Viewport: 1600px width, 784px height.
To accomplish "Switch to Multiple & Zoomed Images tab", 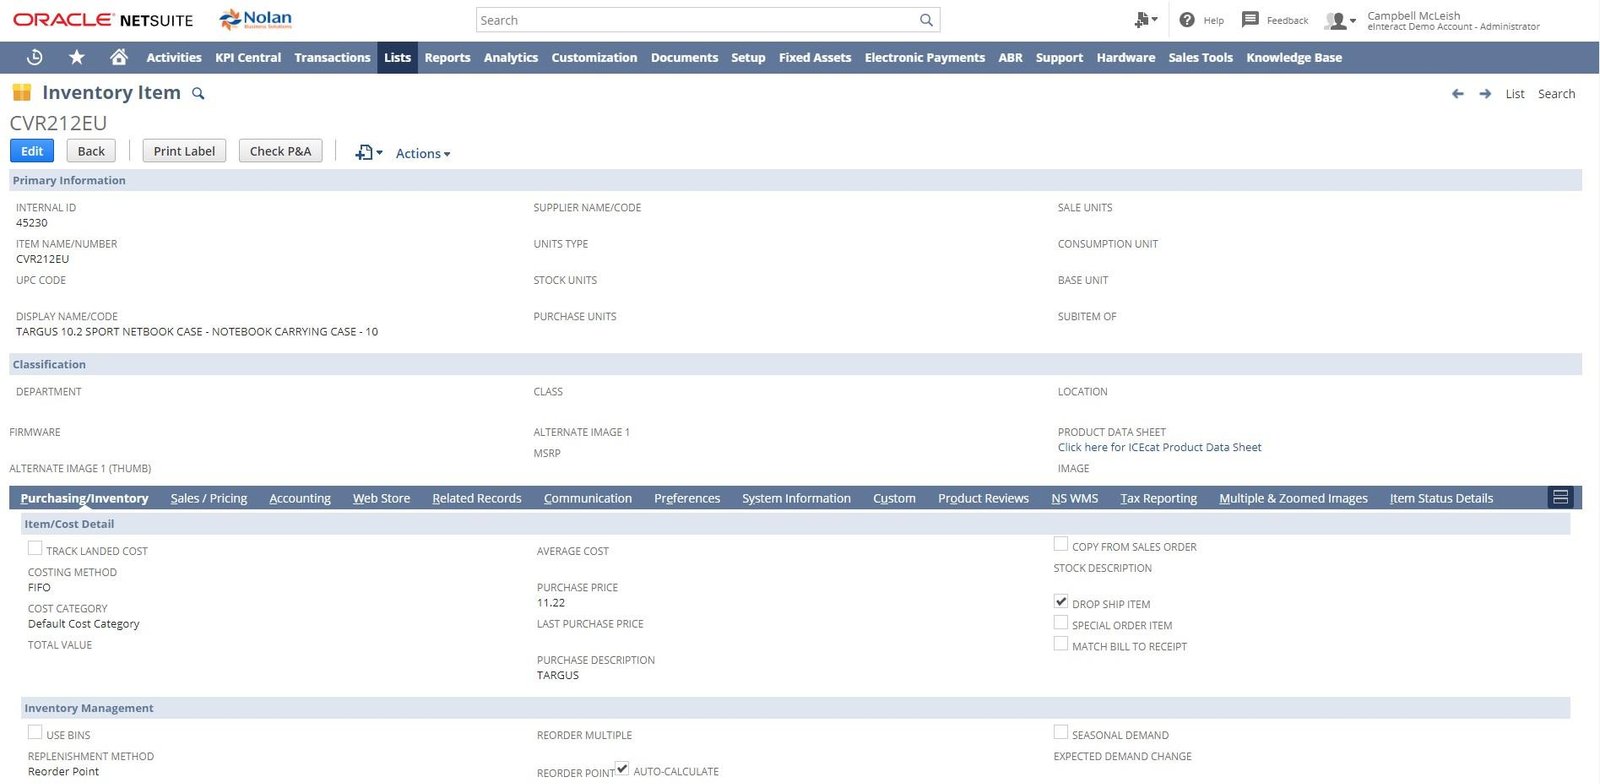I will [1293, 498].
